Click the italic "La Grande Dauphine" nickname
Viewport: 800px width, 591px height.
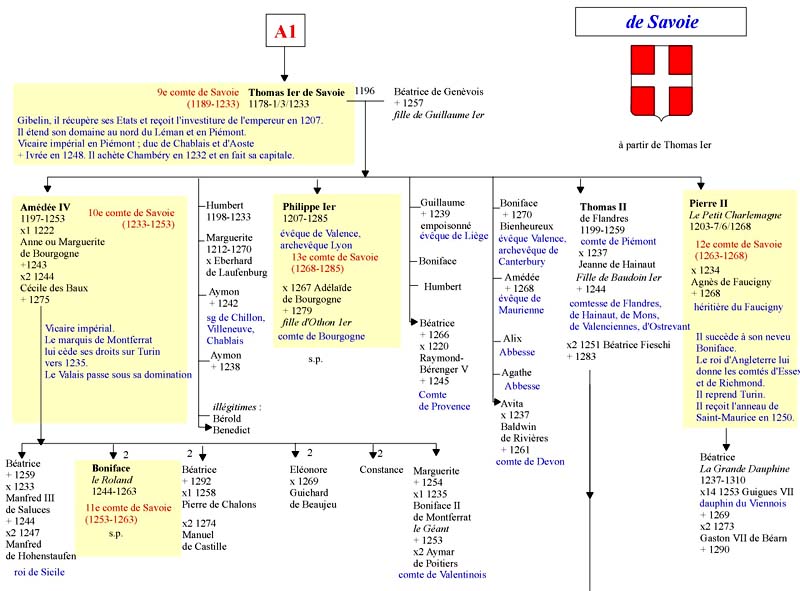click(x=744, y=469)
